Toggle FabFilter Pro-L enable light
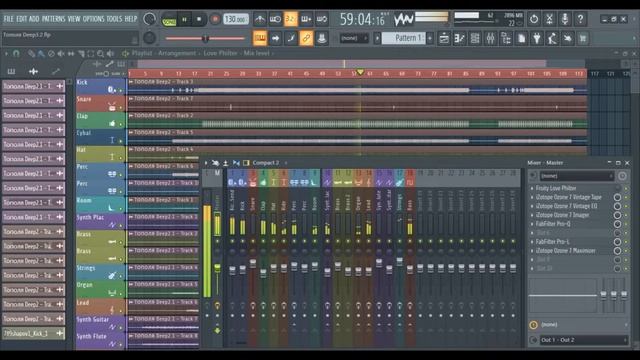The width and height of the screenshot is (640, 360). pyautogui.click(x=627, y=242)
